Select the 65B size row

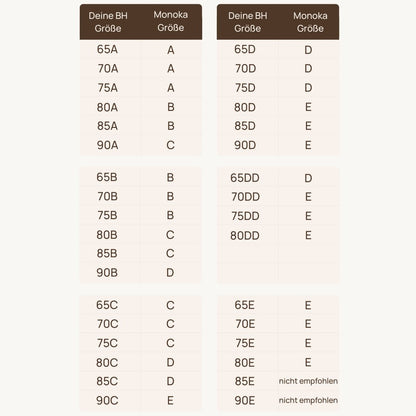(x=141, y=177)
